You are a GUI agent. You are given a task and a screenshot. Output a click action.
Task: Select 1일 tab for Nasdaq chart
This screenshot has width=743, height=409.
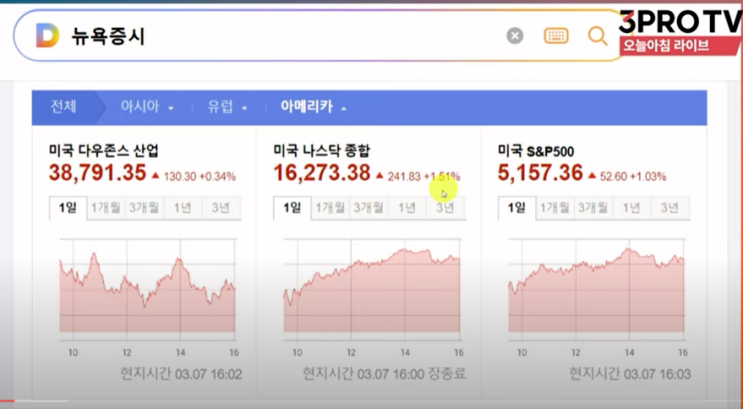(x=292, y=208)
